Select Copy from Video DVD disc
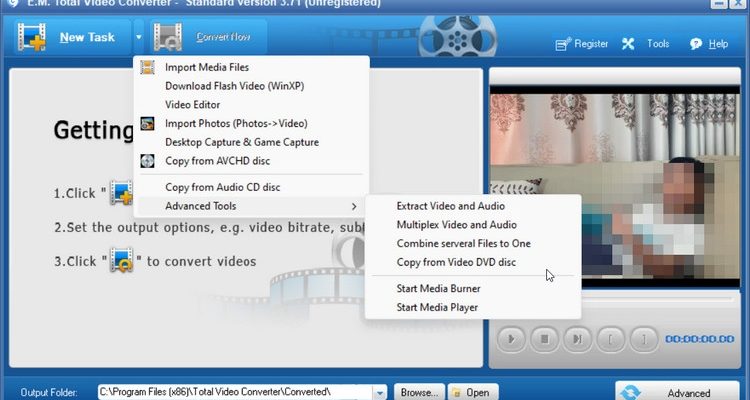The width and height of the screenshot is (750, 400). (x=473, y=262)
